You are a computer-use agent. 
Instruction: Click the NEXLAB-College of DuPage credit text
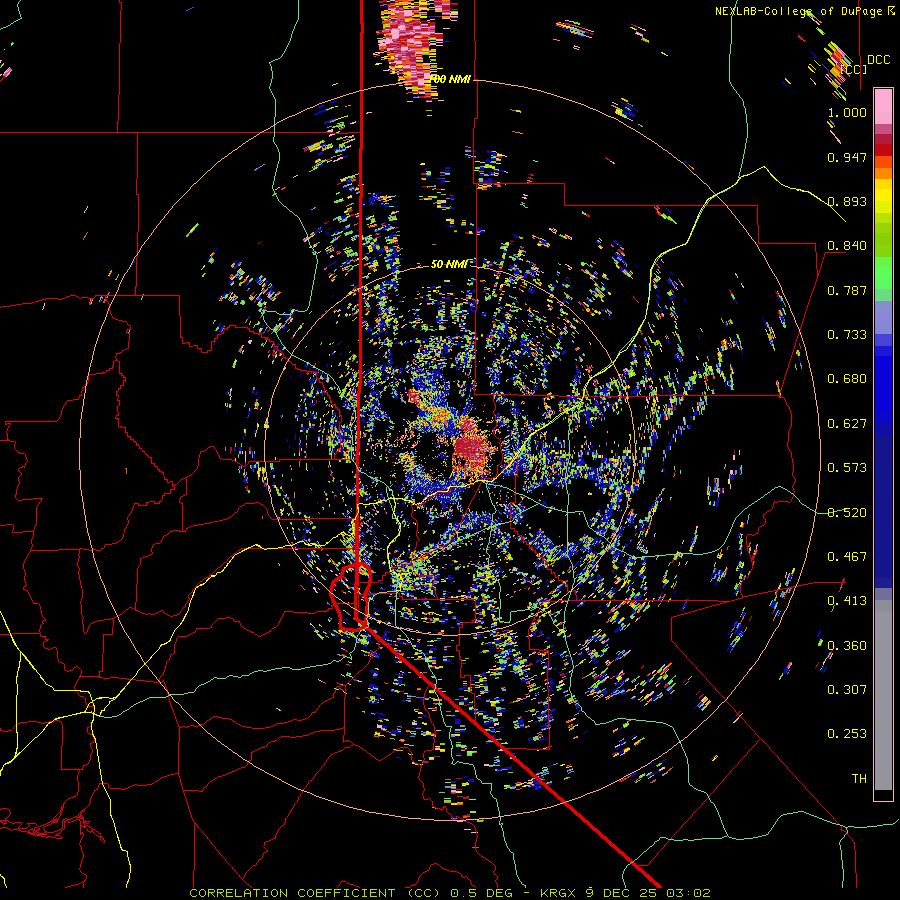pyautogui.click(x=804, y=11)
